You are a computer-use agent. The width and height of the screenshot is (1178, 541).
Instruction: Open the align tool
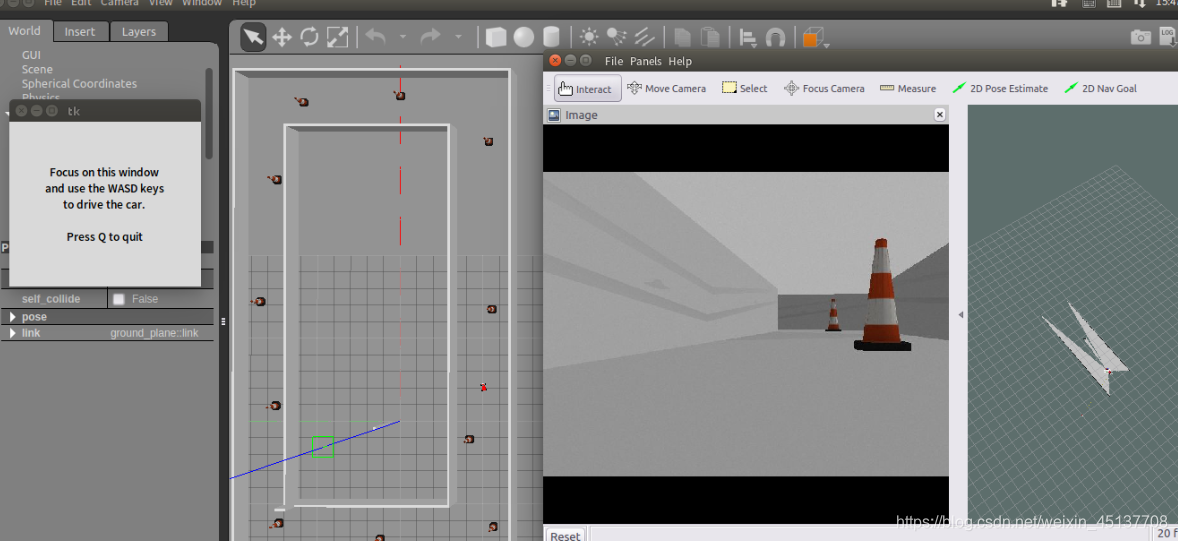[x=748, y=38]
